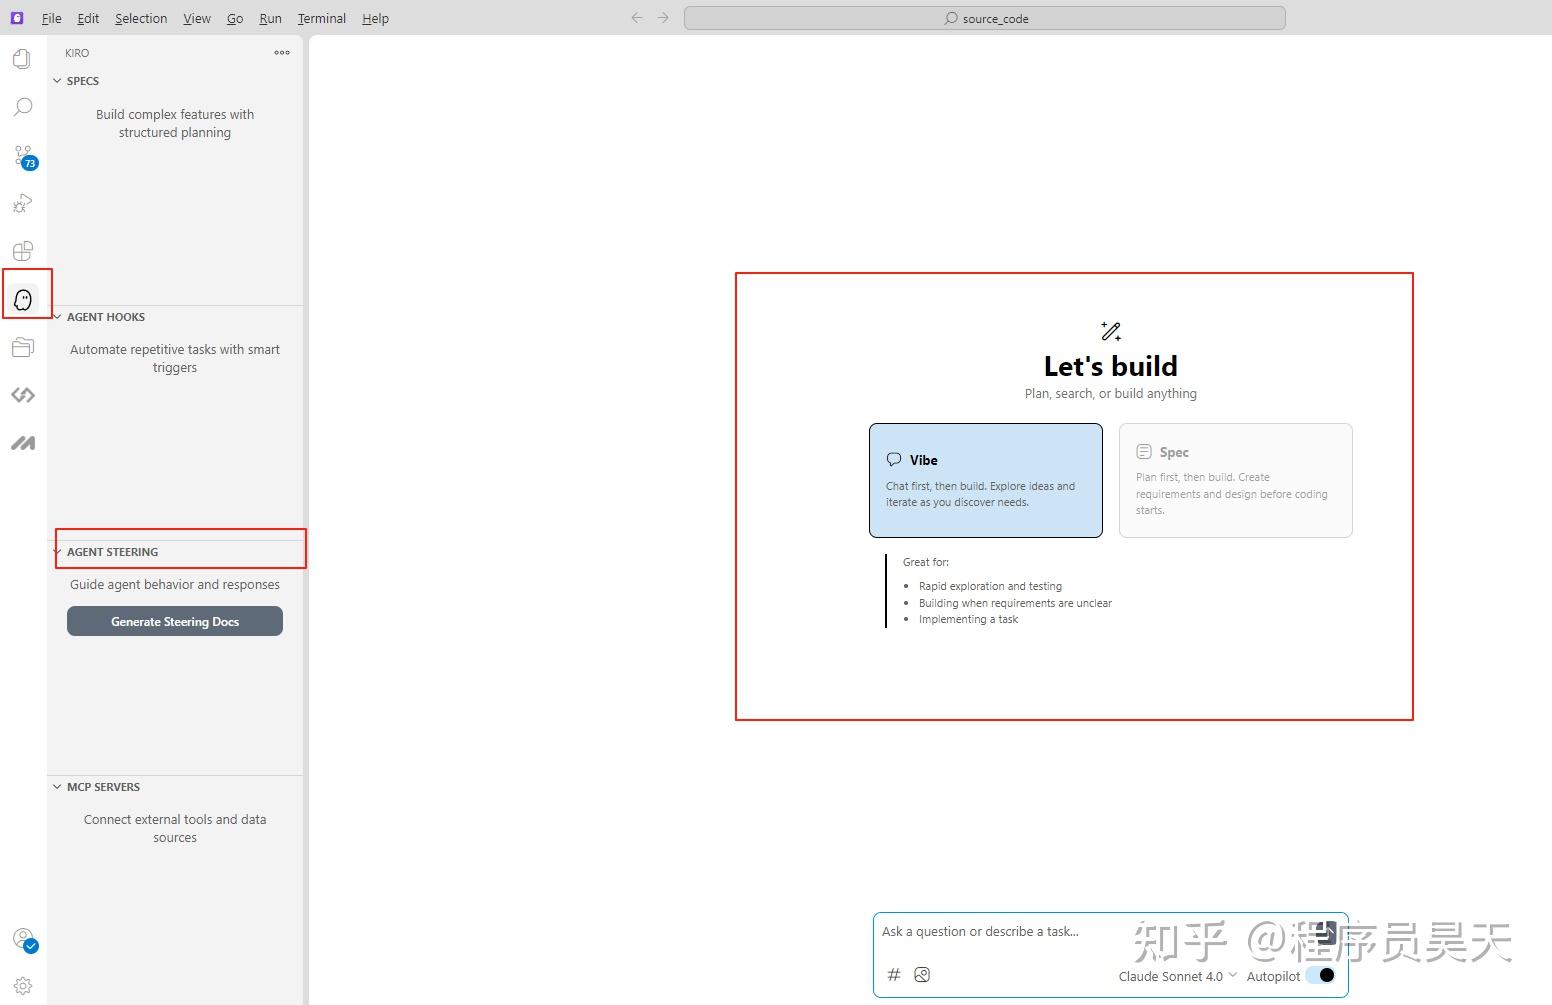Click the hashtag context icon in chat input

tap(893, 974)
